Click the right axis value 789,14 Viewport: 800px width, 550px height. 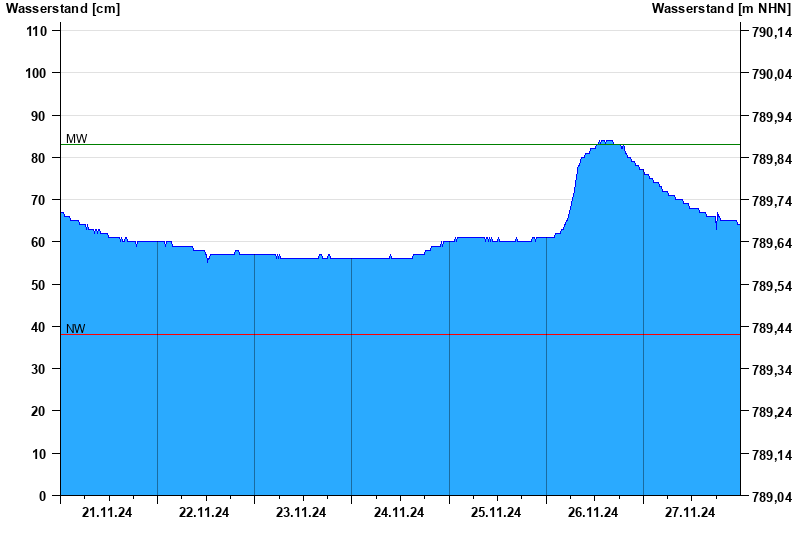(772, 455)
